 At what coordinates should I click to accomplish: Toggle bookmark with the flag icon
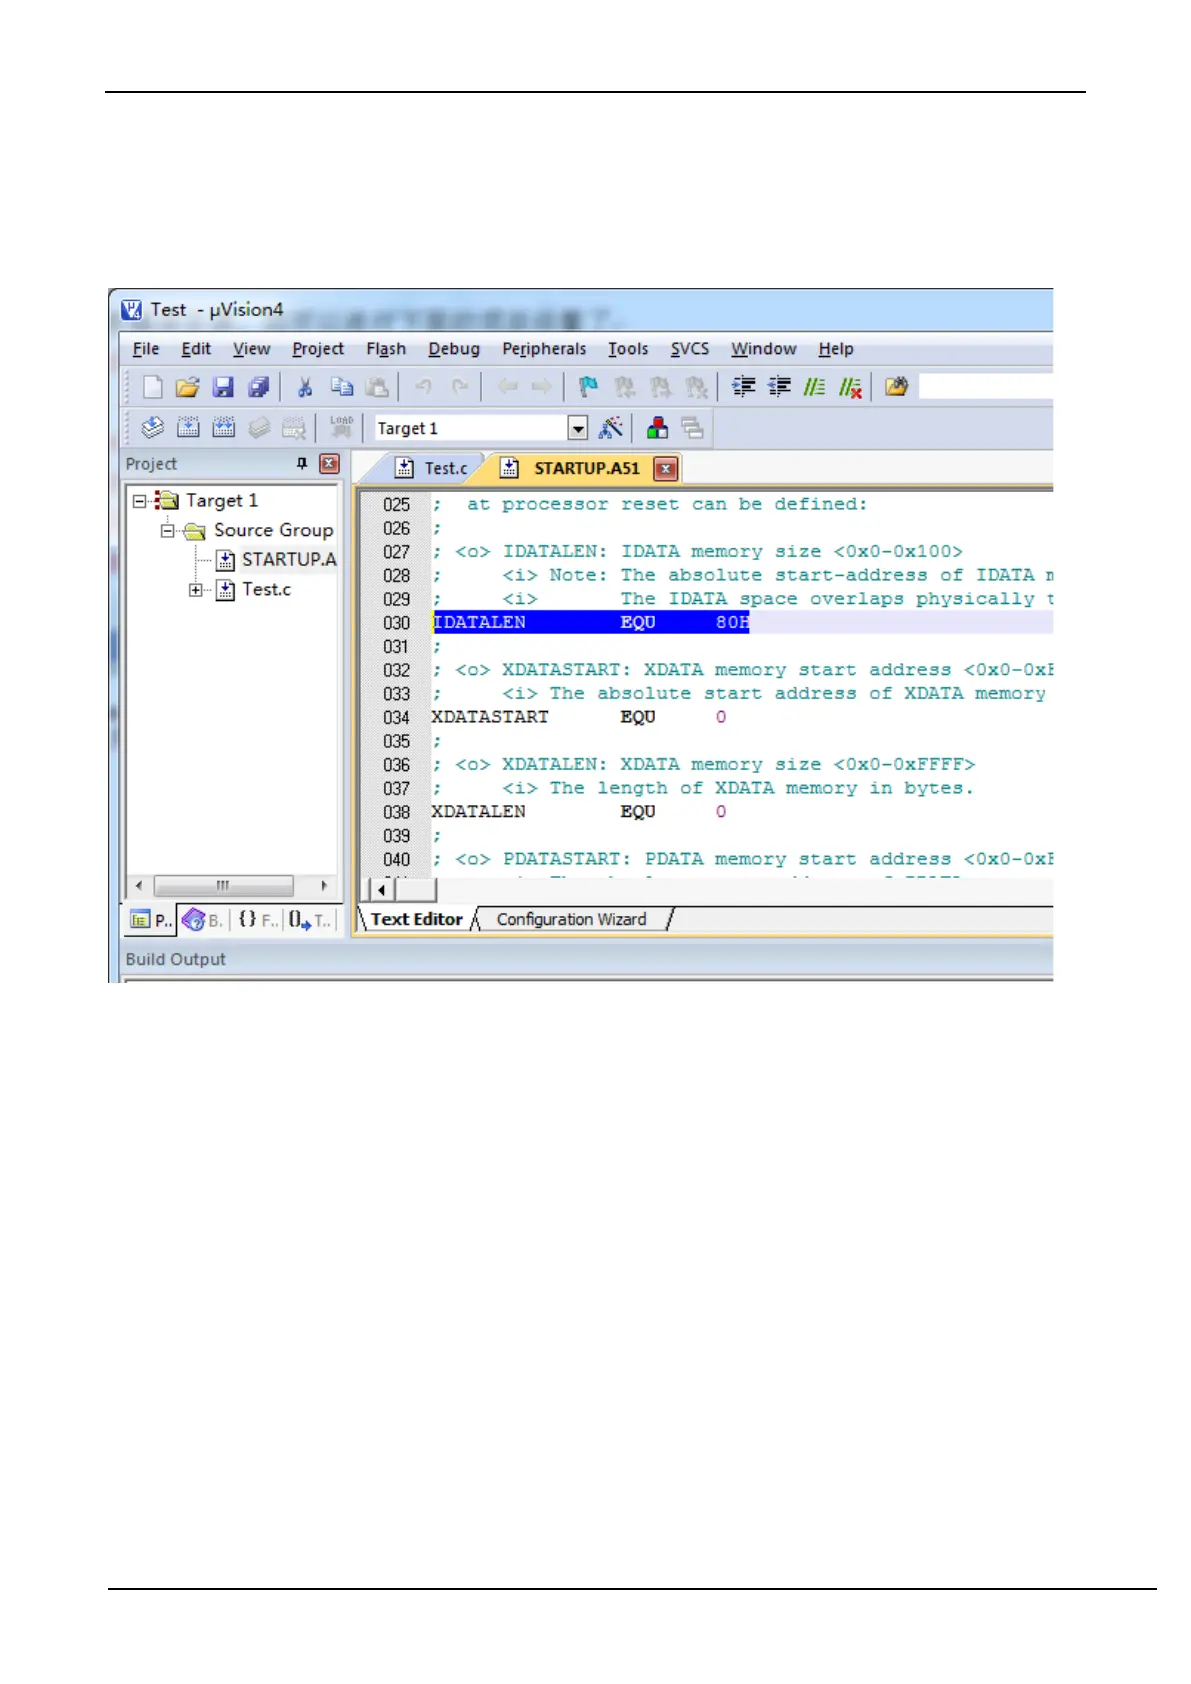click(588, 387)
